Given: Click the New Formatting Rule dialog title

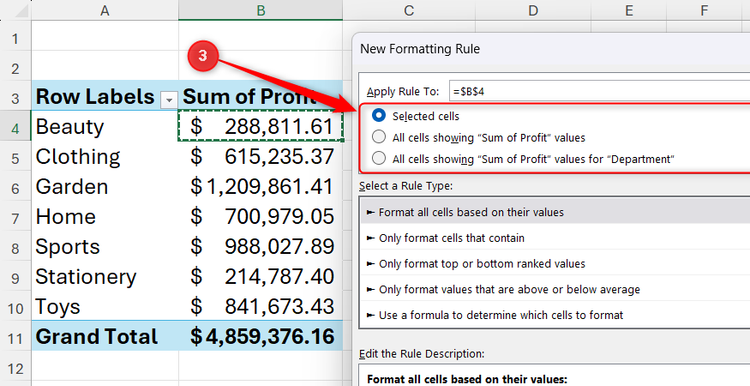Looking at the screenshot, I should (x=420, y=49).
